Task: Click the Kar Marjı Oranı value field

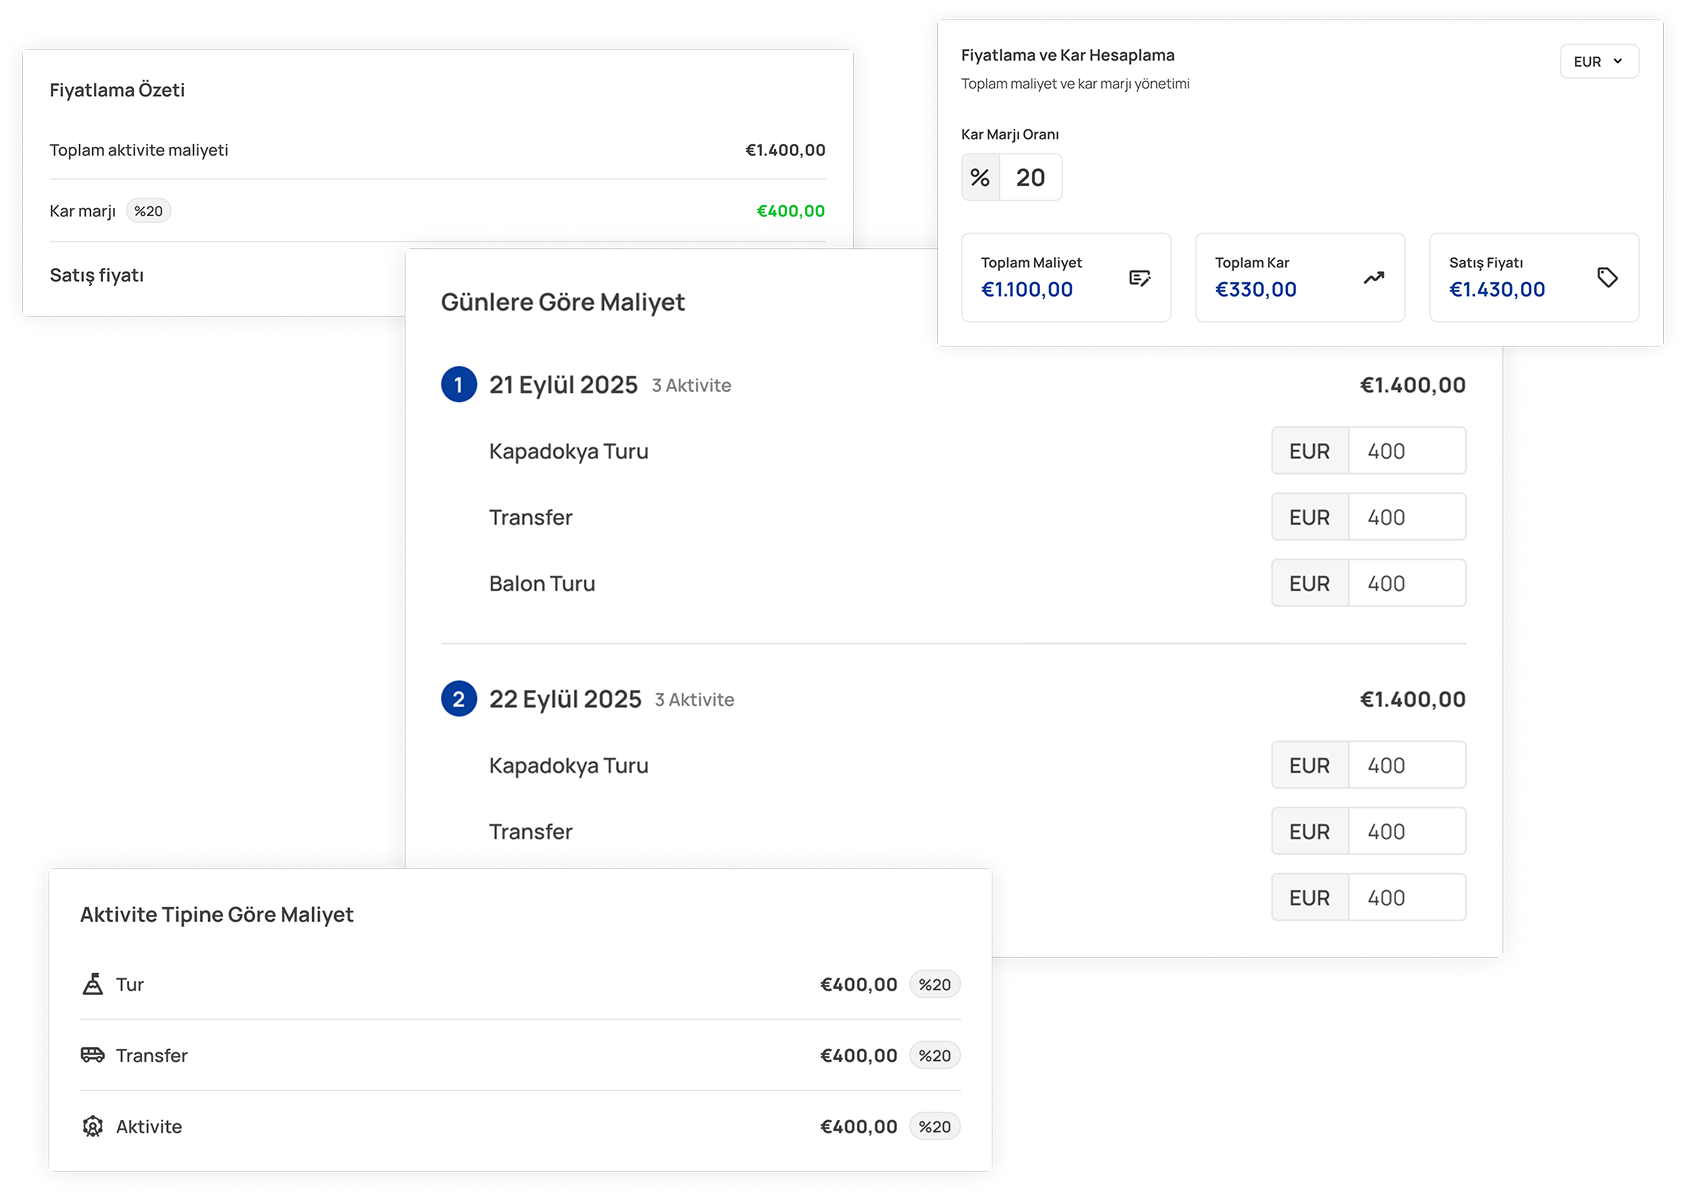Action: 1031,178
